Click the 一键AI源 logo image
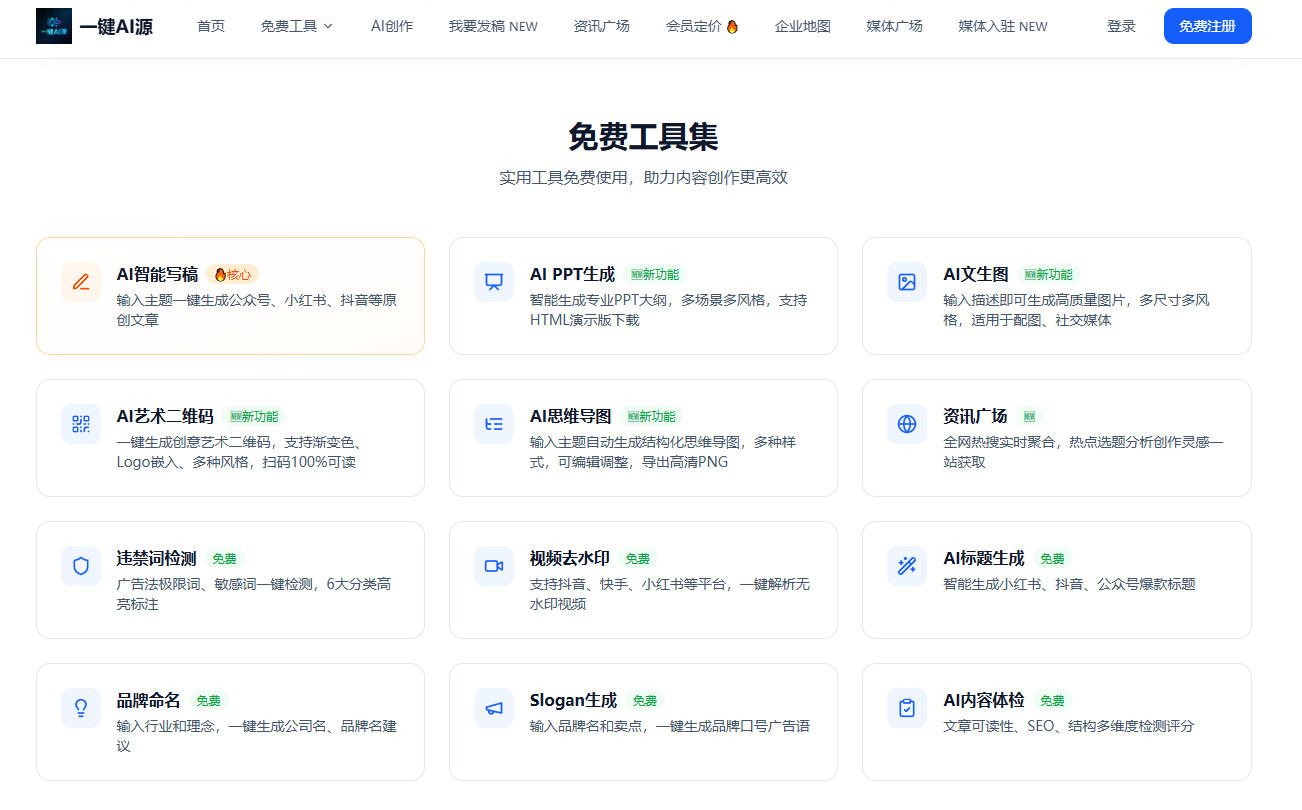The height and width of the screenshot is (810, 1302). (54, 26)
